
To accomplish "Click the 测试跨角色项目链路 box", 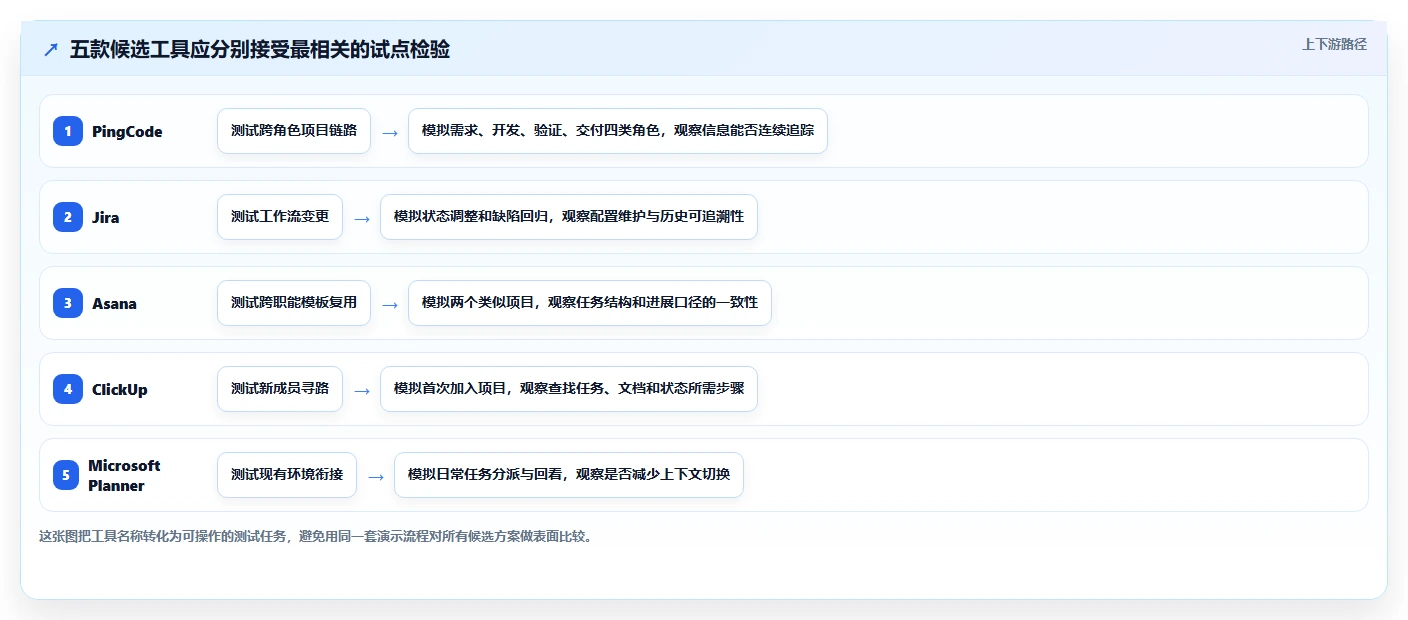I will pos(294,131).
